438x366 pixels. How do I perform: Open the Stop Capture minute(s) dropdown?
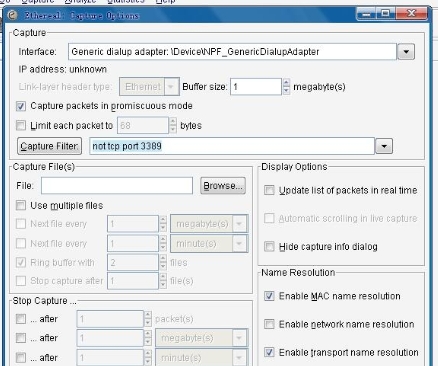pyautogui.click(x=202, y=358)
